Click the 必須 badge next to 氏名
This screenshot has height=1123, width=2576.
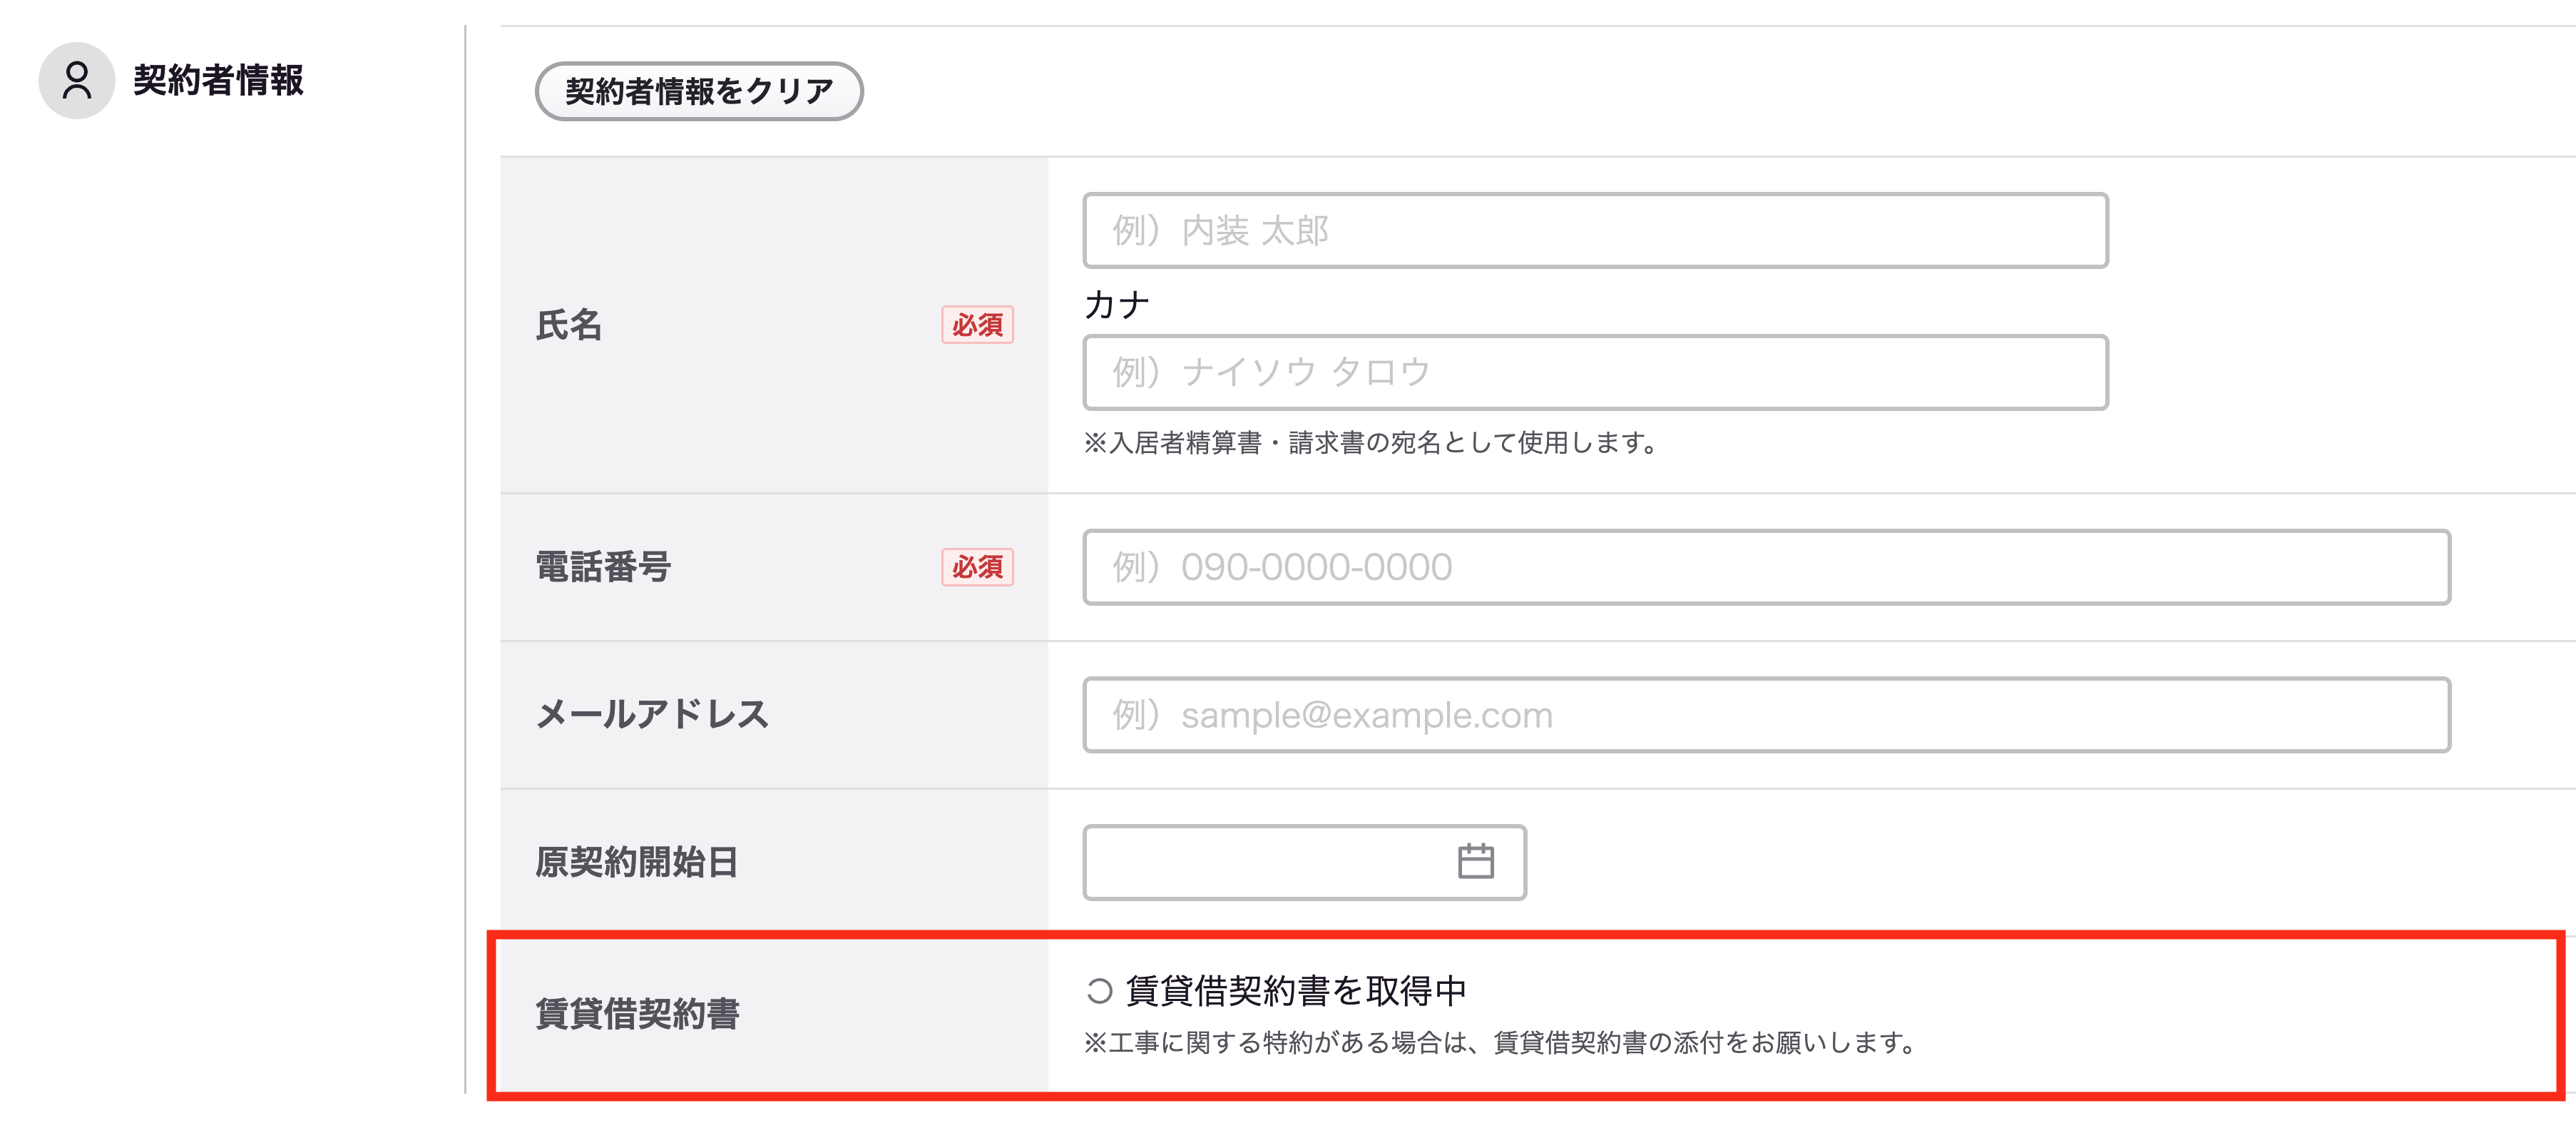click(977, 325)
